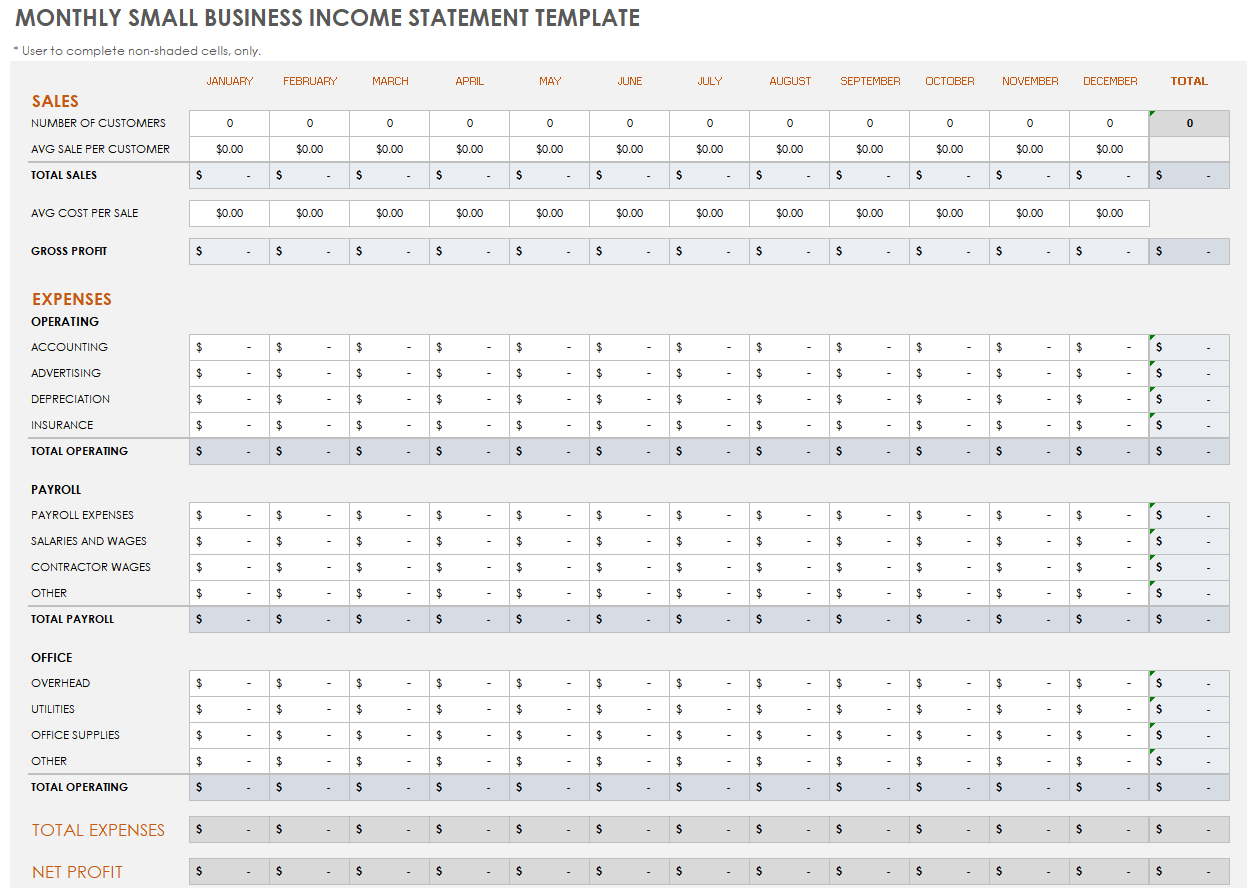This screenshot has height=888, width=1253.
Task: Click the January Gross Profit cell
Action: (229, 251)
